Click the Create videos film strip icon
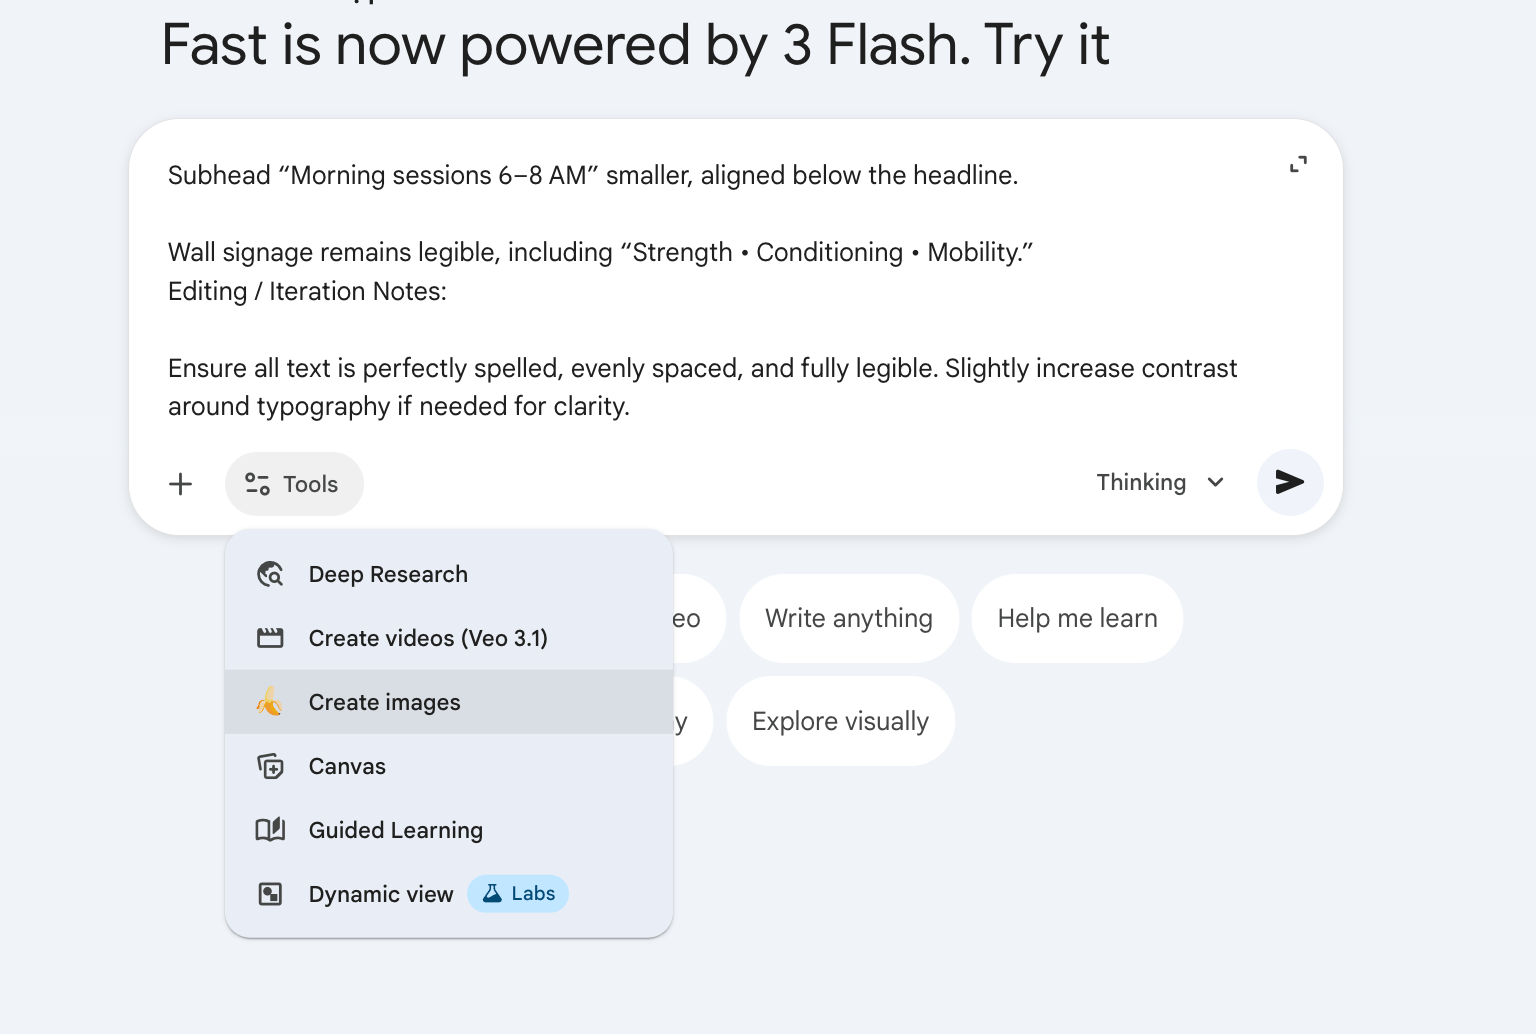The image size is (1536, 1034). (x=270, y=638)
